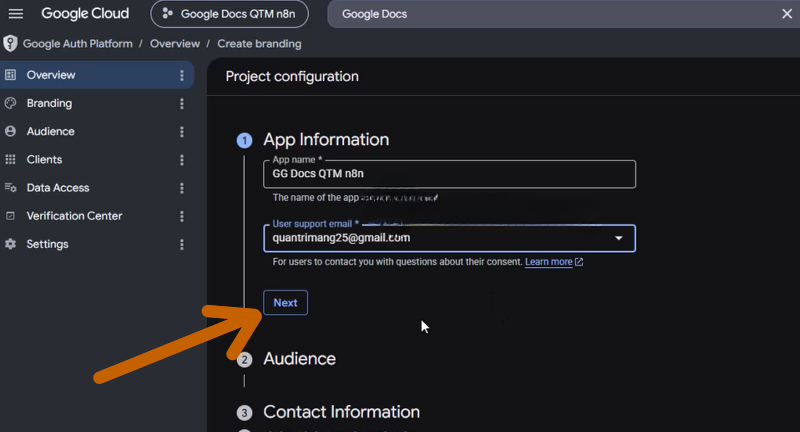The width and height of the screenshot is (800, 432).
Task: Expand the App Information step header
Action: 326,140
